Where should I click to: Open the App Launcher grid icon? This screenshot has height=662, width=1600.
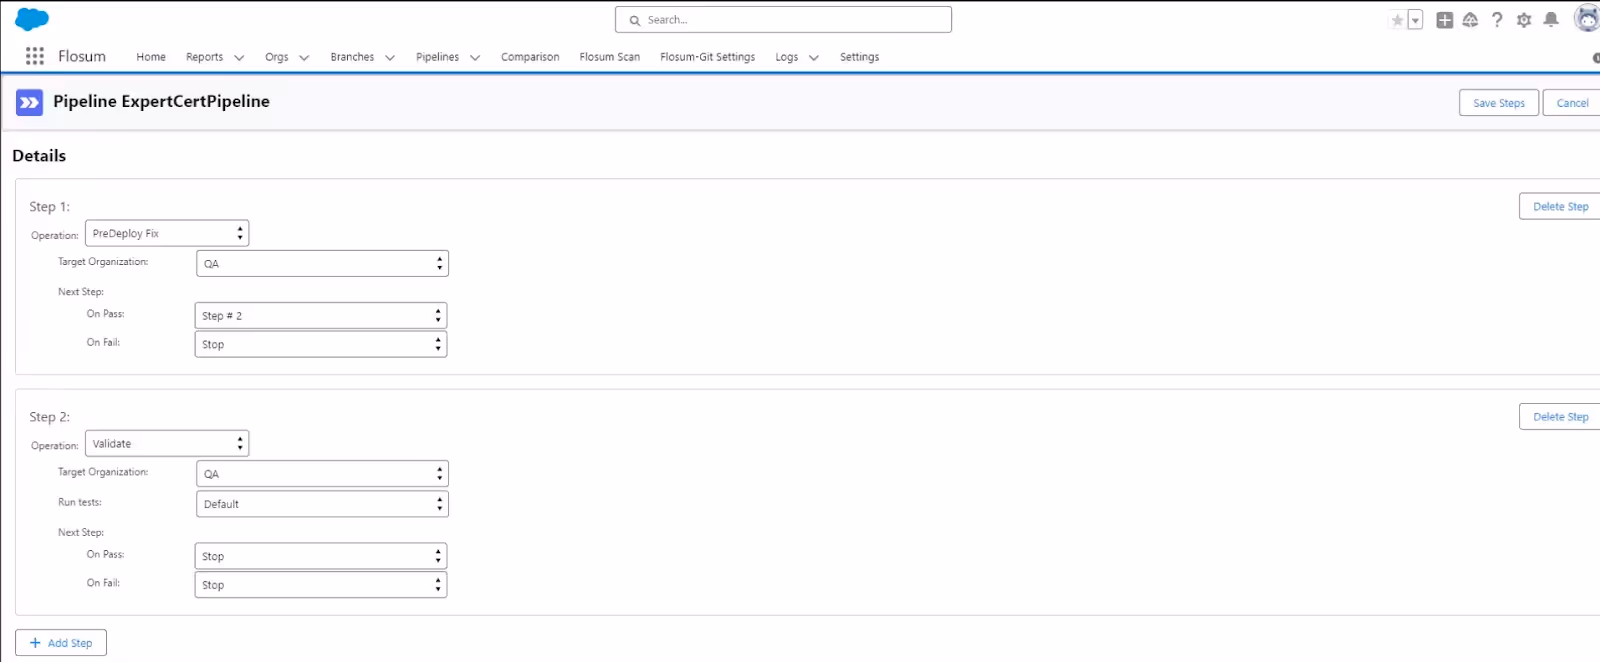35,56
